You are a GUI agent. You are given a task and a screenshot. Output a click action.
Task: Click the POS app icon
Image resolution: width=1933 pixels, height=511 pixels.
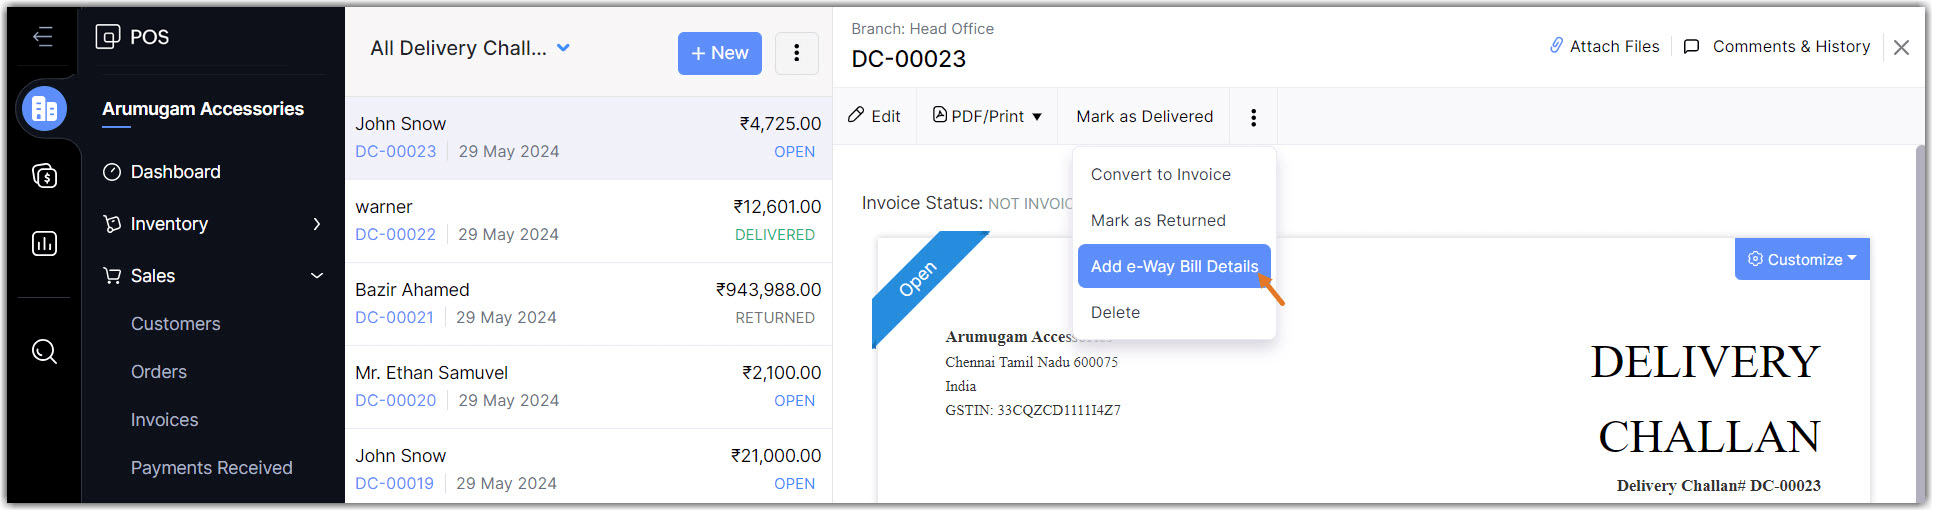(x=108, y=37)
